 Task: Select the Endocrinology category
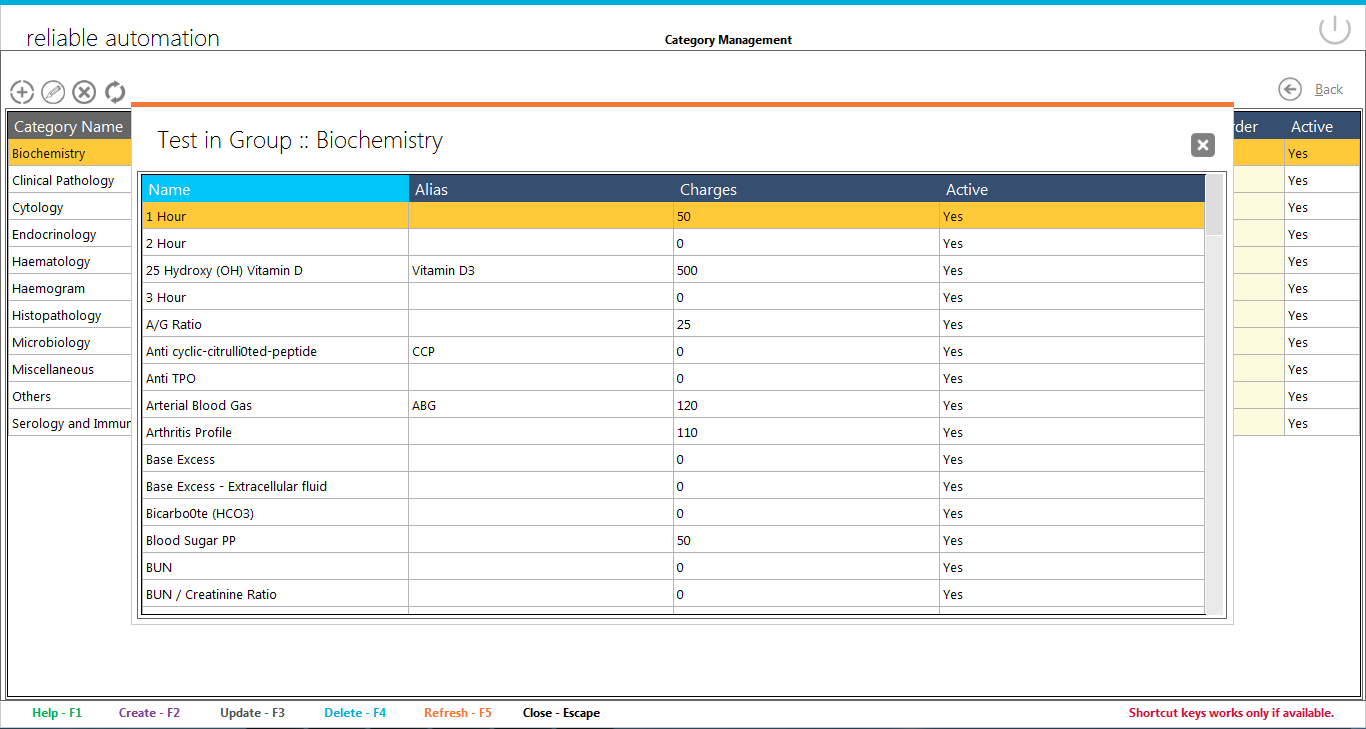[70, 234]
